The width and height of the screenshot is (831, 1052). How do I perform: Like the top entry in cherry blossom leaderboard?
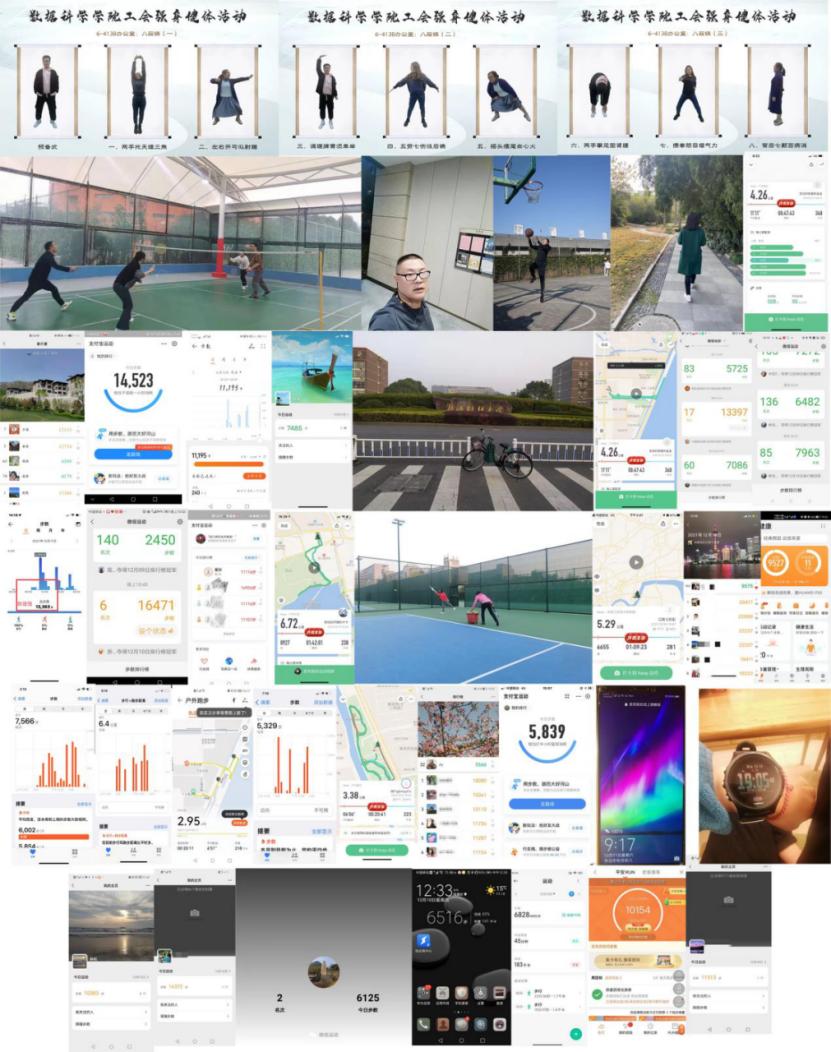[493, 765]
